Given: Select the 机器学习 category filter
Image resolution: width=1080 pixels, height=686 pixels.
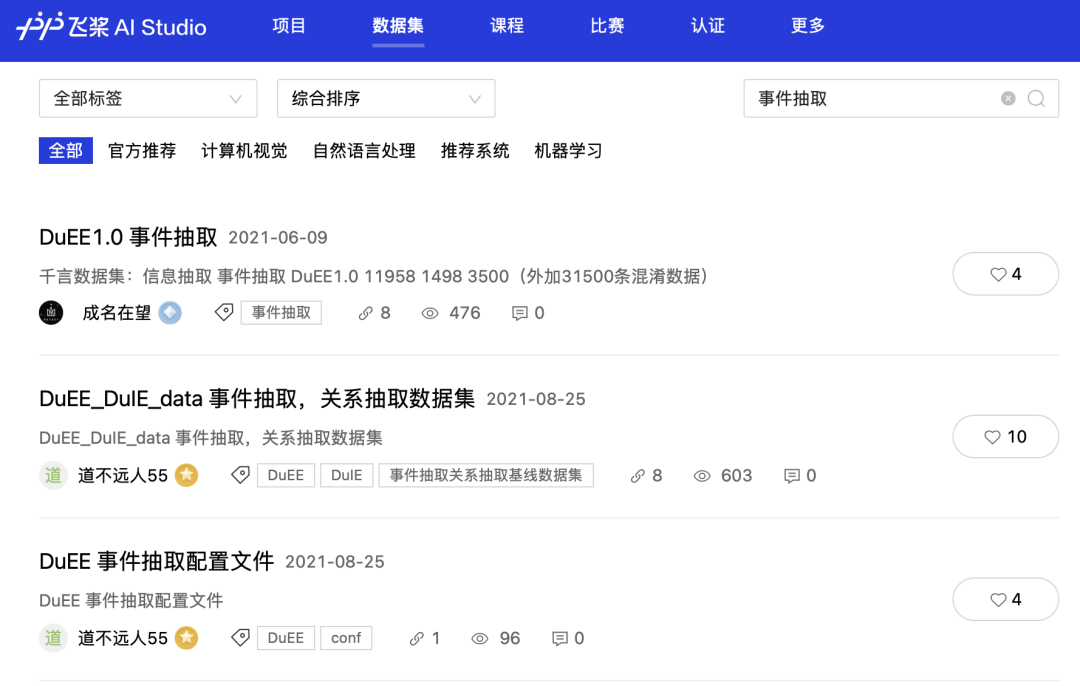Looking at the screenshot, I should [x=568, y=151].
